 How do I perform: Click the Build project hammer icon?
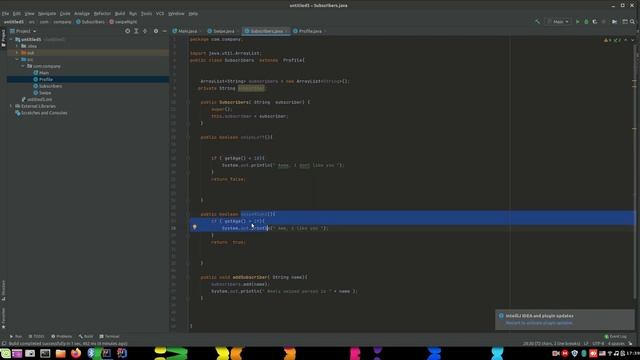538,22
